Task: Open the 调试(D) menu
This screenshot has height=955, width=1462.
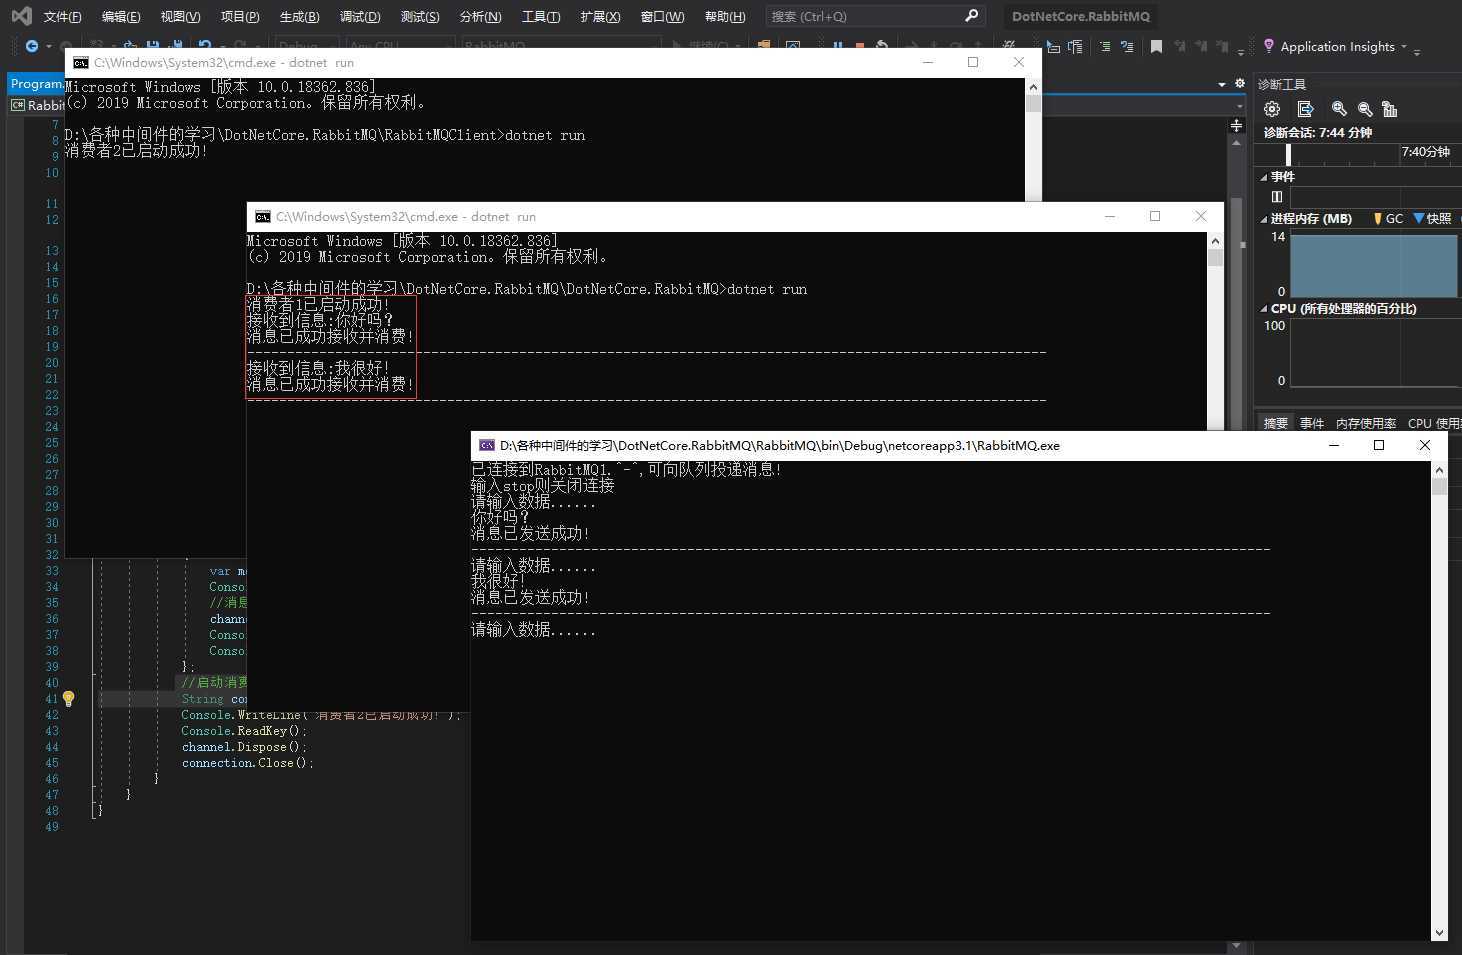Action: point(360,17)
